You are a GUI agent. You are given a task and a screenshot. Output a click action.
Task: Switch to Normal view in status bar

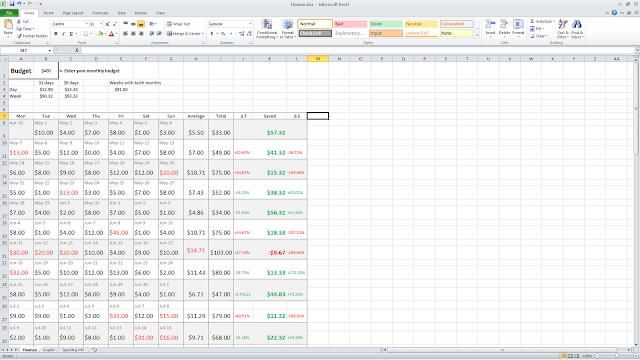tap(564, 356)
